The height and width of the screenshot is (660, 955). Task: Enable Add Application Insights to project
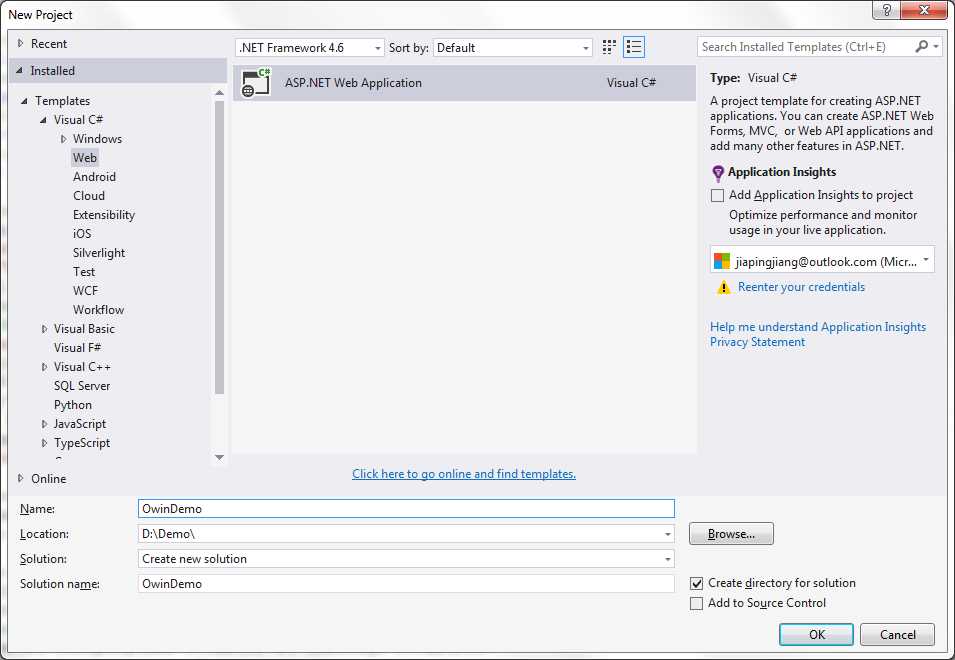point(717,195)
